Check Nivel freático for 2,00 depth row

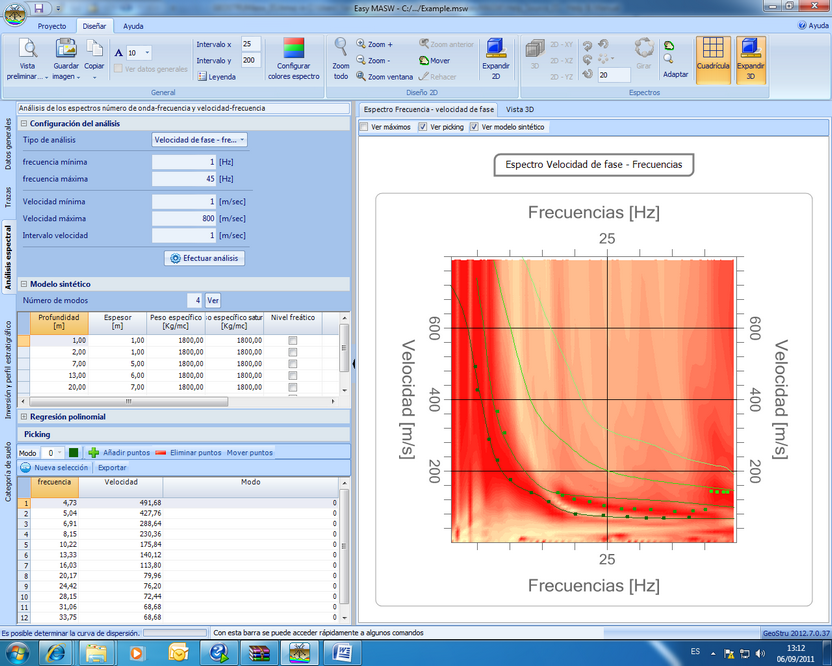tap(292, 352)
